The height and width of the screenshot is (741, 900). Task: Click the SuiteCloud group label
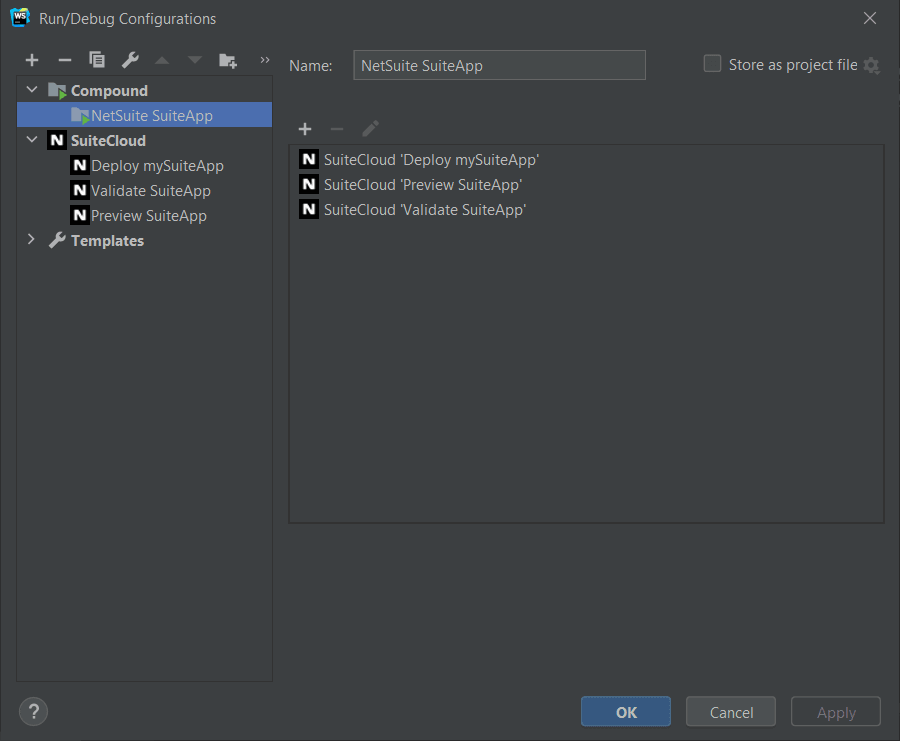tap(108, 141)
